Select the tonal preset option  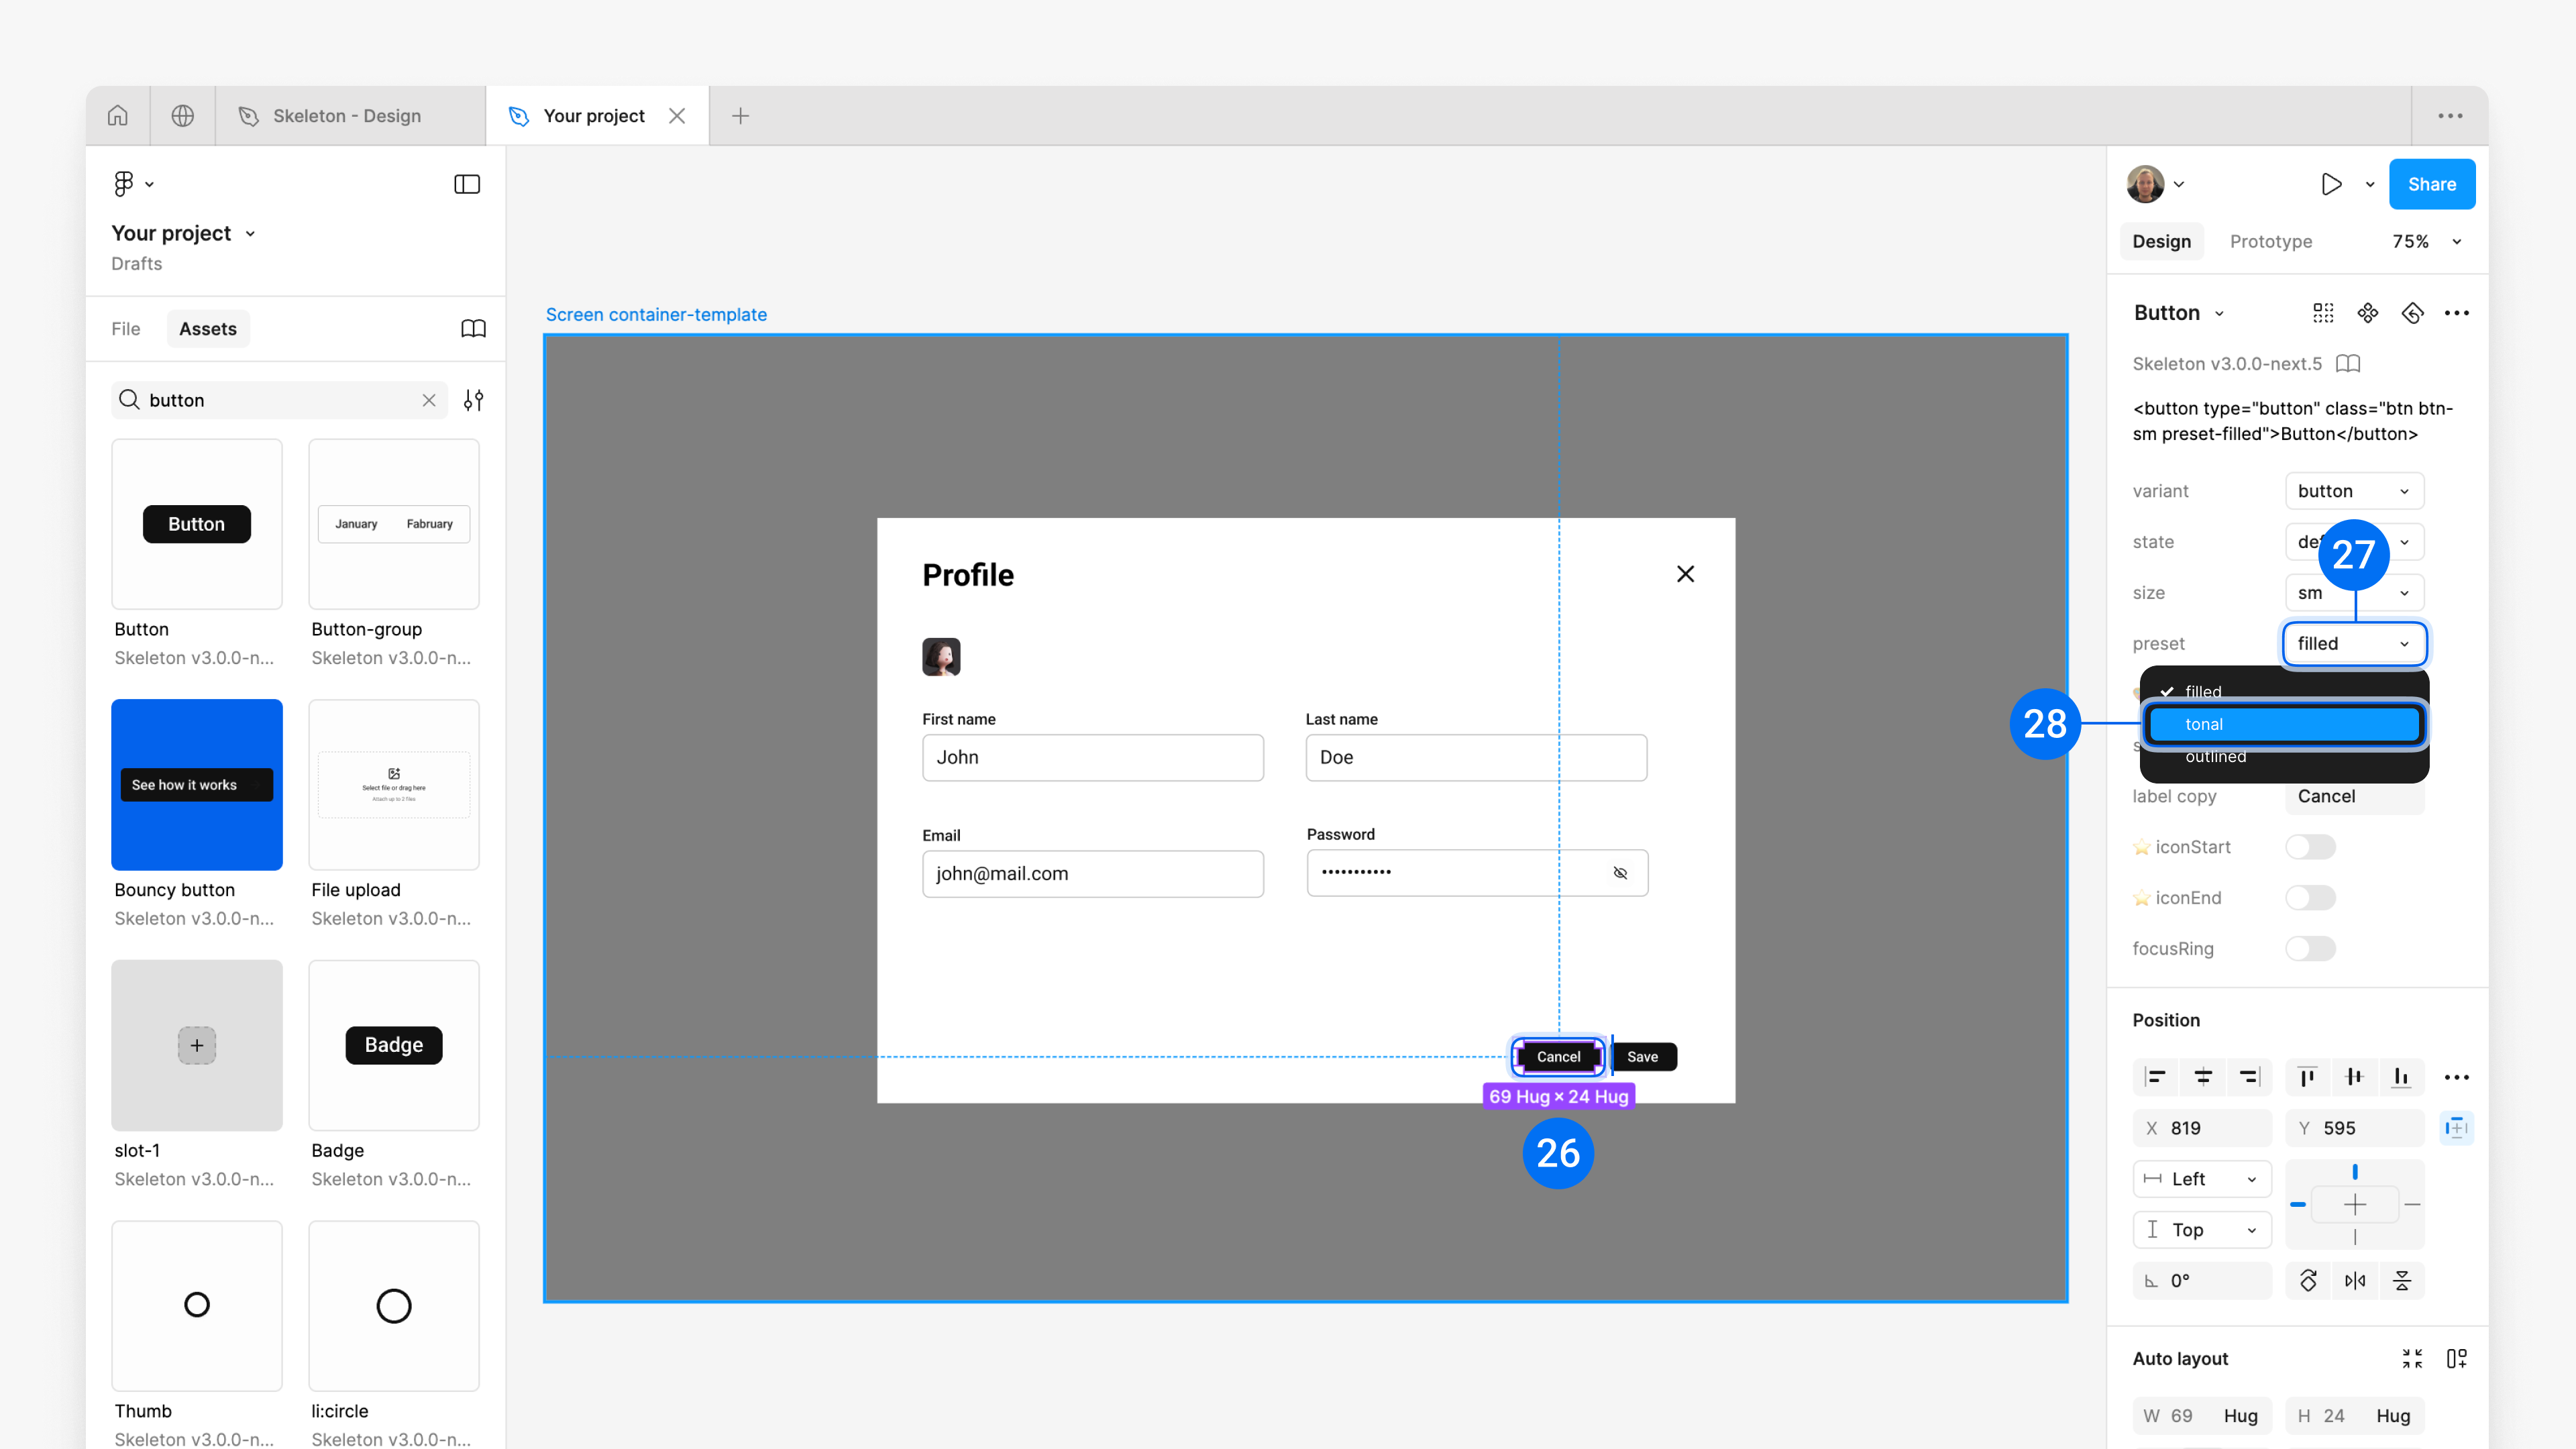(2284, 724)
